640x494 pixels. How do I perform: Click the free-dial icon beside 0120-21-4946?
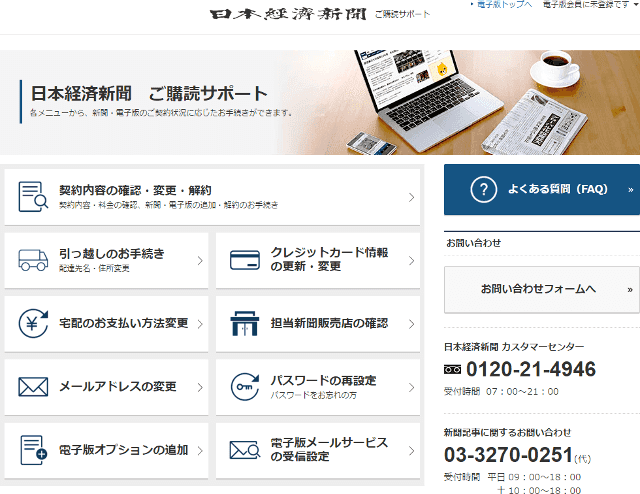[452, 369]
